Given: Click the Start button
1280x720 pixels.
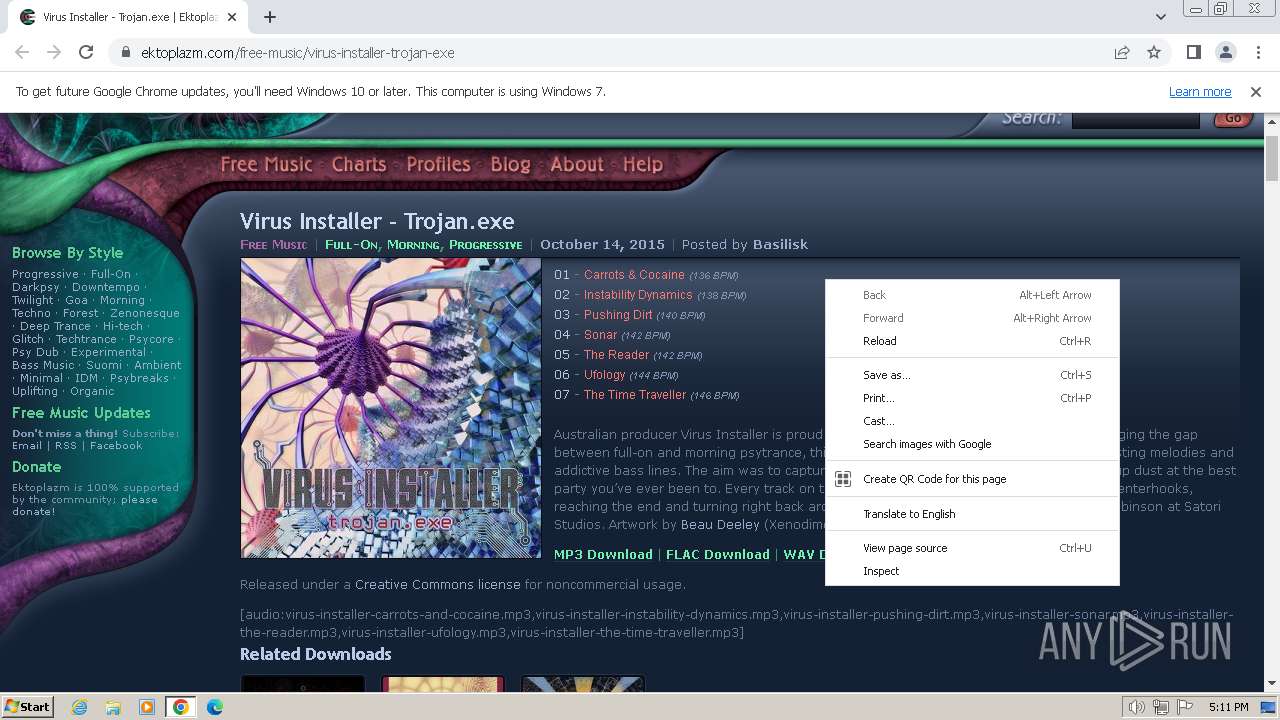Looking at the screenshot, I should (x=28, y=706).
